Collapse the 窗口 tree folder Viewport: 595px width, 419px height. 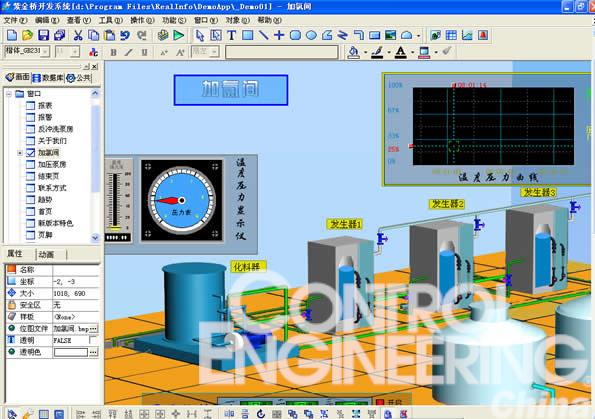(x=9, y=94)
